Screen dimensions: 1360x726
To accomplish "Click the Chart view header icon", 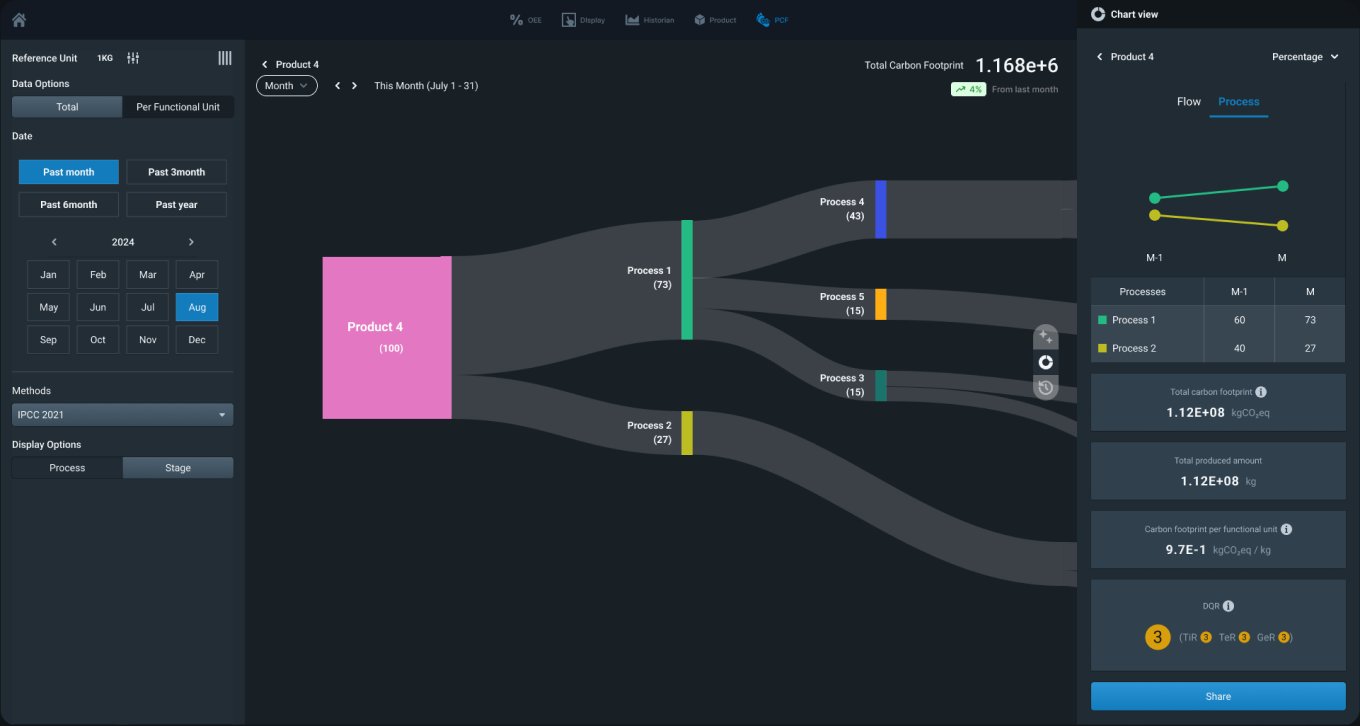I will 1098,14.
